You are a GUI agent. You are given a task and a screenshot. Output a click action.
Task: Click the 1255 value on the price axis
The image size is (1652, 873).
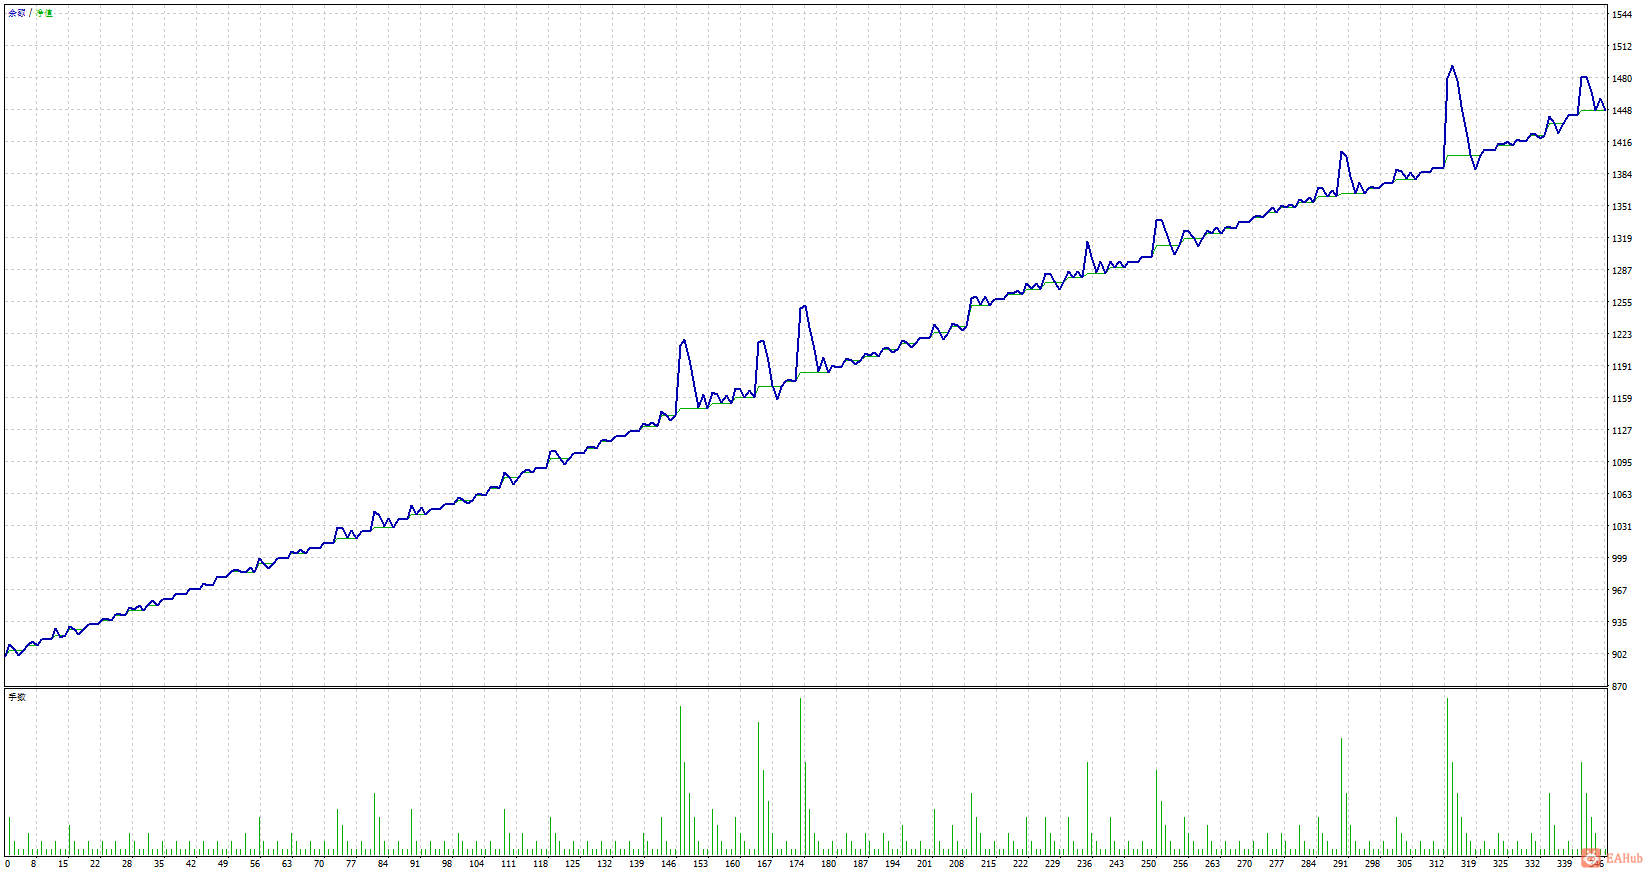1622,303
